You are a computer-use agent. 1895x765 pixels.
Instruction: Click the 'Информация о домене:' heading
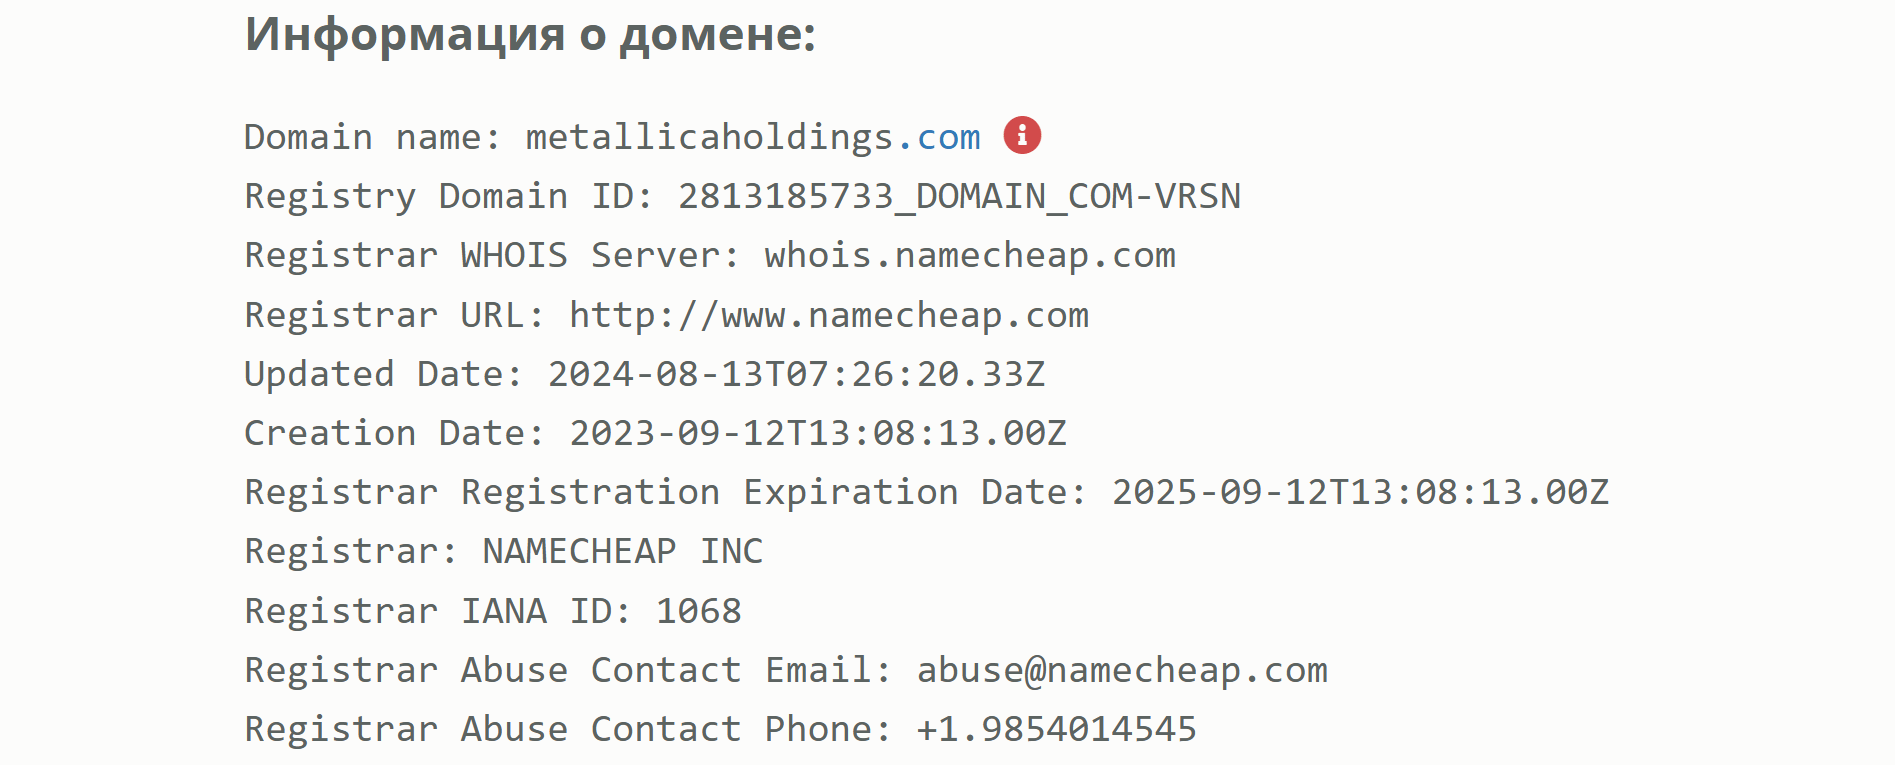530,35
